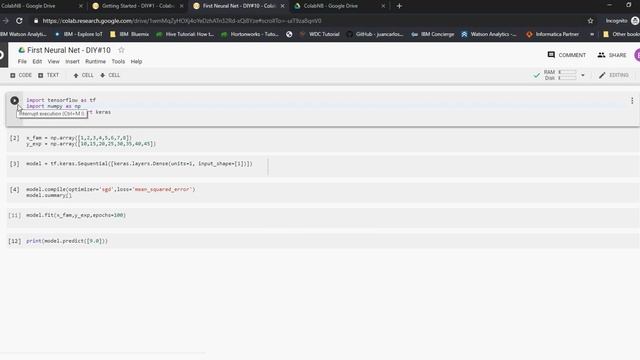The height and width of the screenshot is (360, 640).
Task: Switch to the Getting Started - DIY#1 tab
Action: (x=137, y=6)
